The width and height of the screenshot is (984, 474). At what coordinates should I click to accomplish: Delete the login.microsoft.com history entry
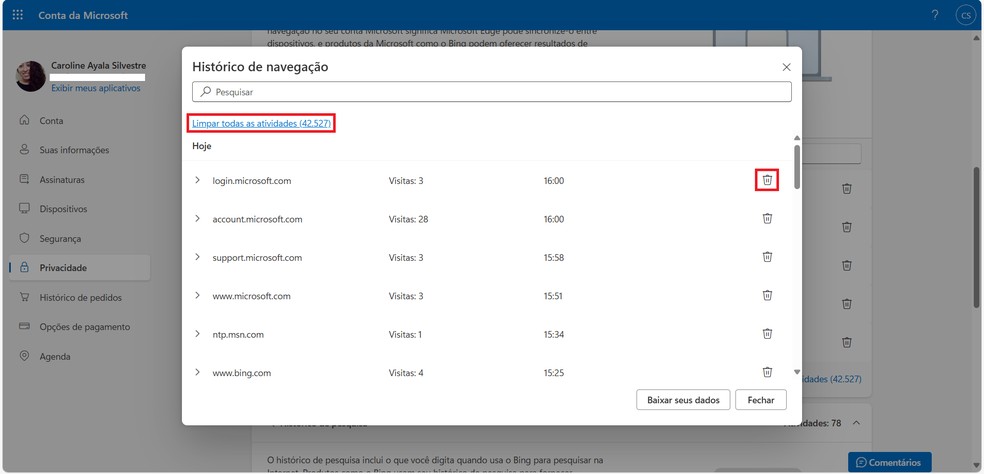tap(767, 181)
